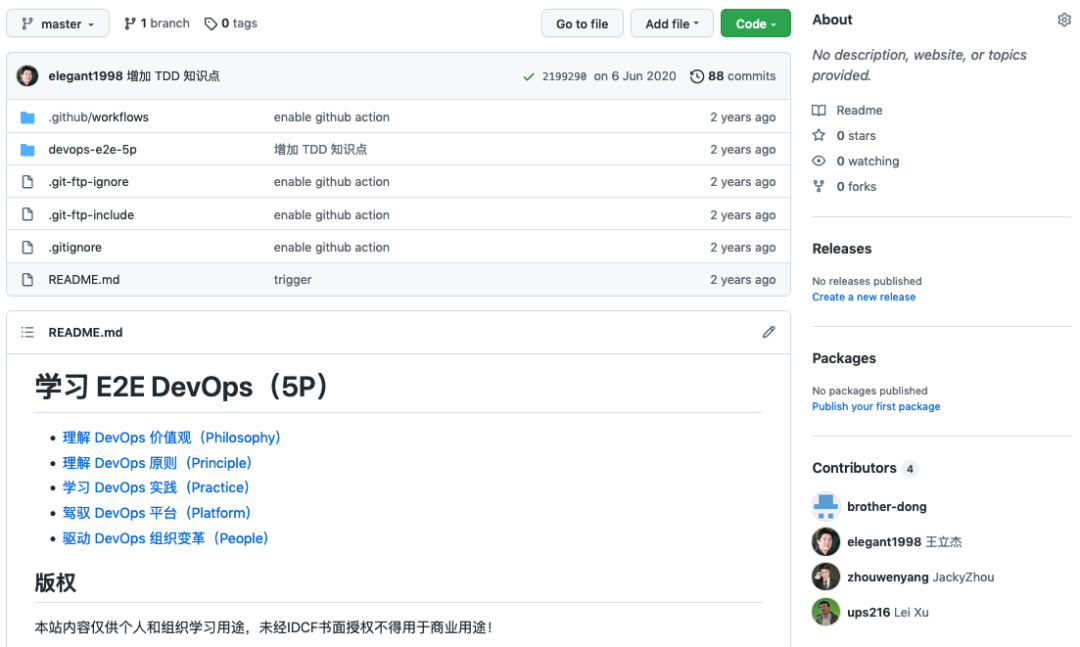This screenshot has height=647, width=1080.
Task: Click the .github/workflows folder icon
Action: coord(28,117)
